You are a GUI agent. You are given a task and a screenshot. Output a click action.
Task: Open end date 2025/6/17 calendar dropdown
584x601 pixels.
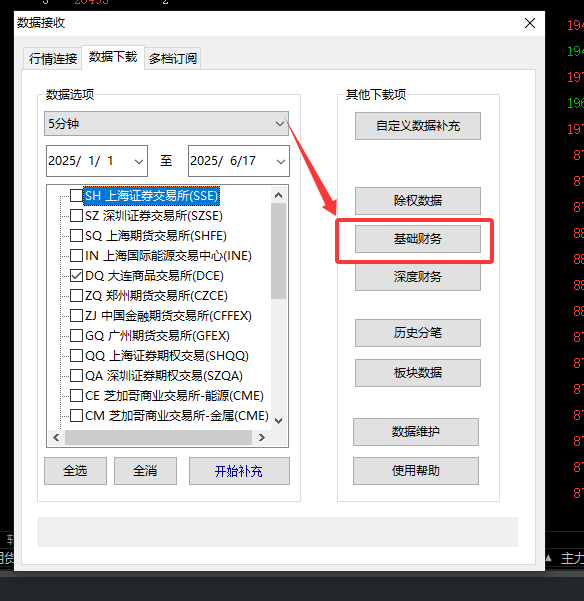pyautogui.click(x=281, y=161)
